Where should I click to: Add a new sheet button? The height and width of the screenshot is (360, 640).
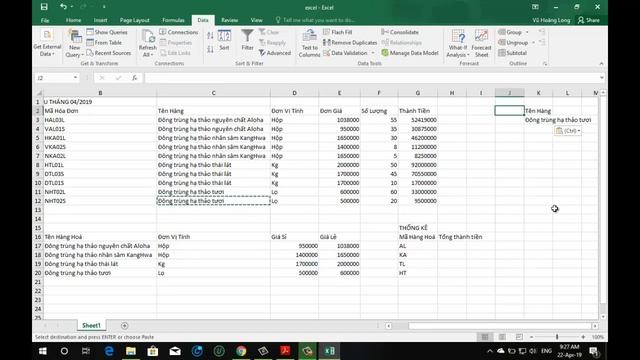click(x=124, y=325)
